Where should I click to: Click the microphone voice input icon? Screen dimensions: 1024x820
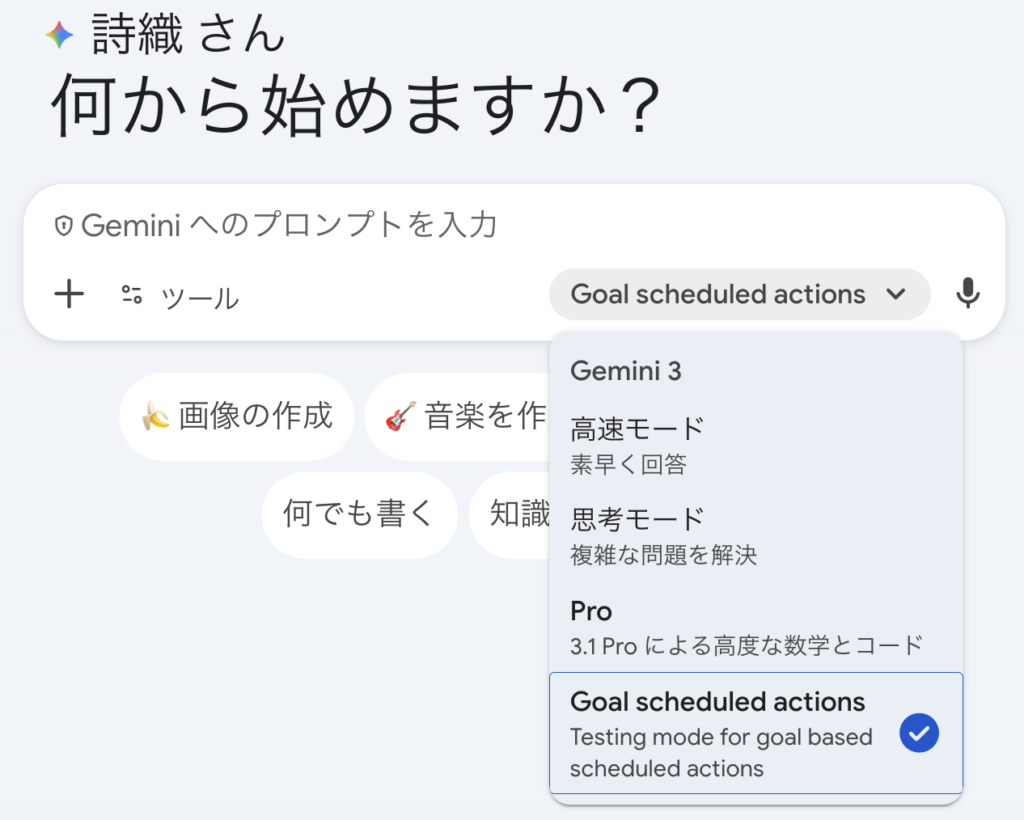tap(967, 294)
